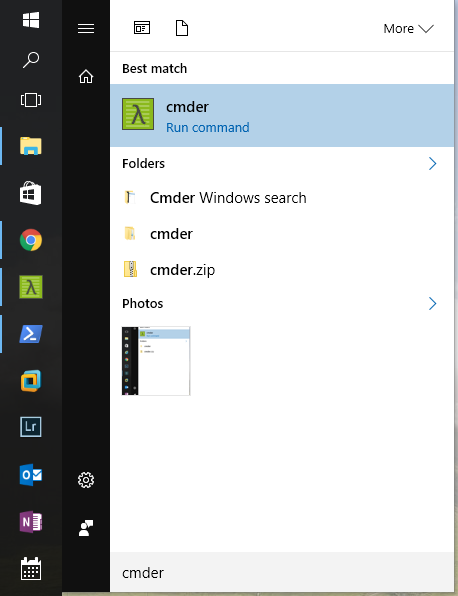Launch Lightroom from the taskbar
Image resolution: width=458 pixels, height=596 pixels.
(x=31, y=427)
